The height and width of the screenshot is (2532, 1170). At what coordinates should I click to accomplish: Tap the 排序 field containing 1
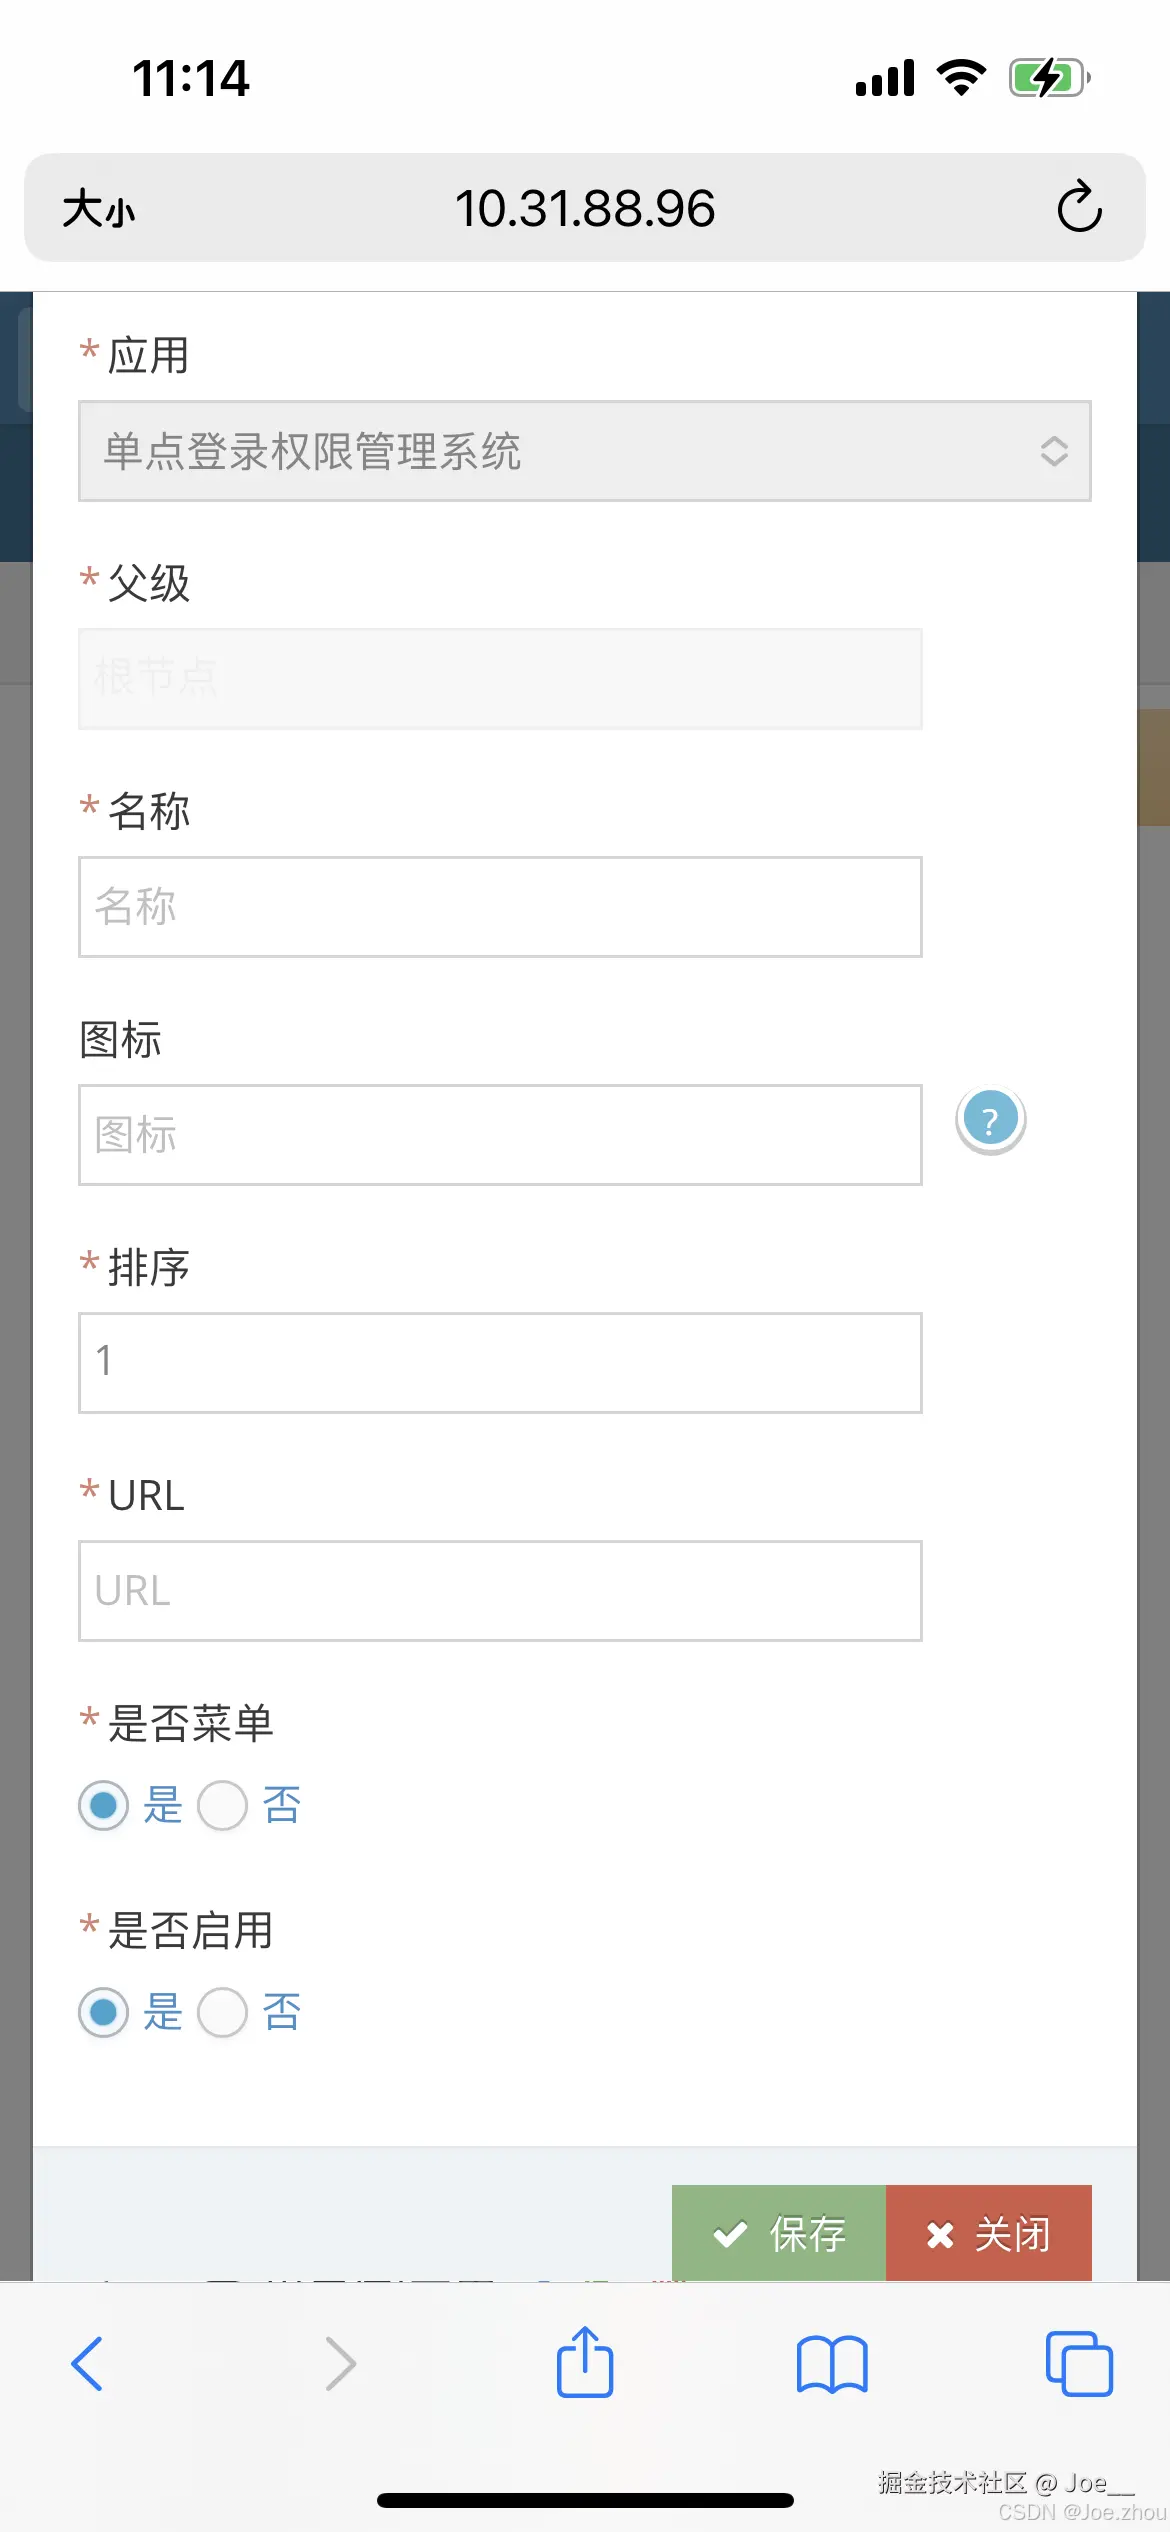500,1361
